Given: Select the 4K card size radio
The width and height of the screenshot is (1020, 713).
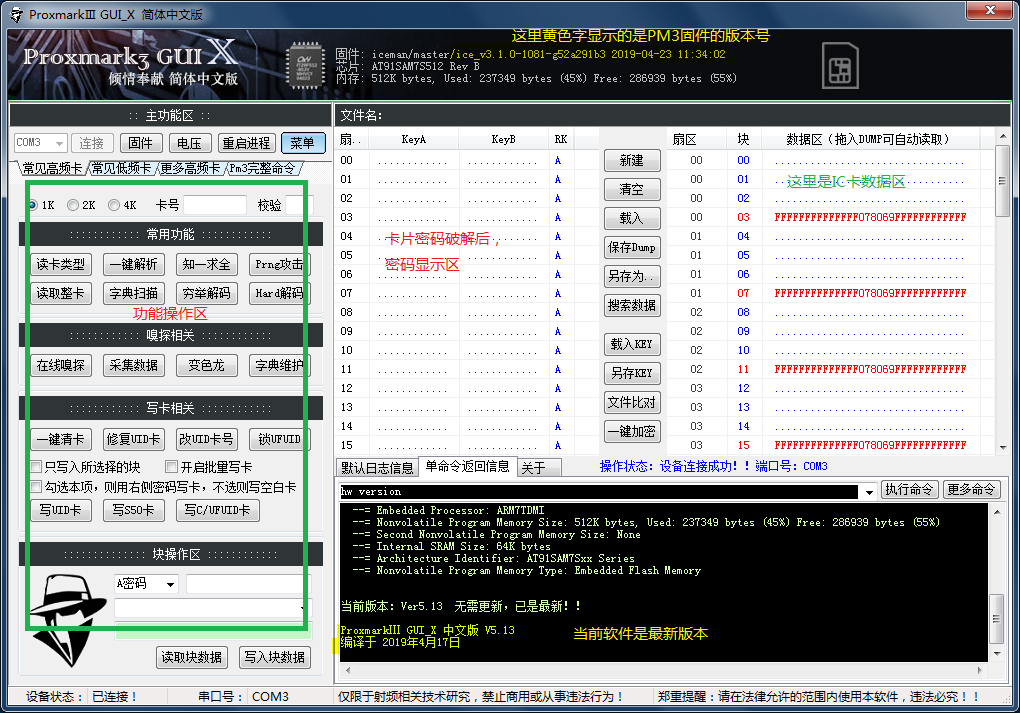Looking at the screenshot, I should [x=114, y=205].
